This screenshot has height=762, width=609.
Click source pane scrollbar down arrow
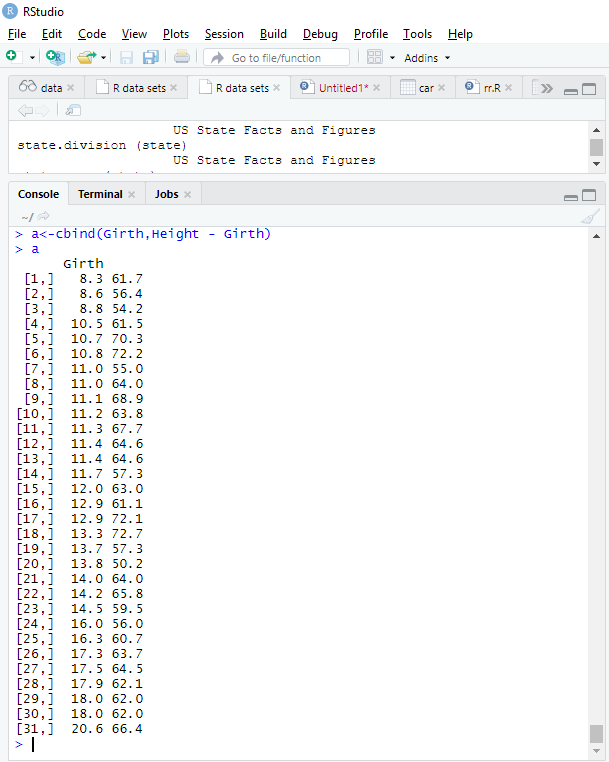pos(596,164)
